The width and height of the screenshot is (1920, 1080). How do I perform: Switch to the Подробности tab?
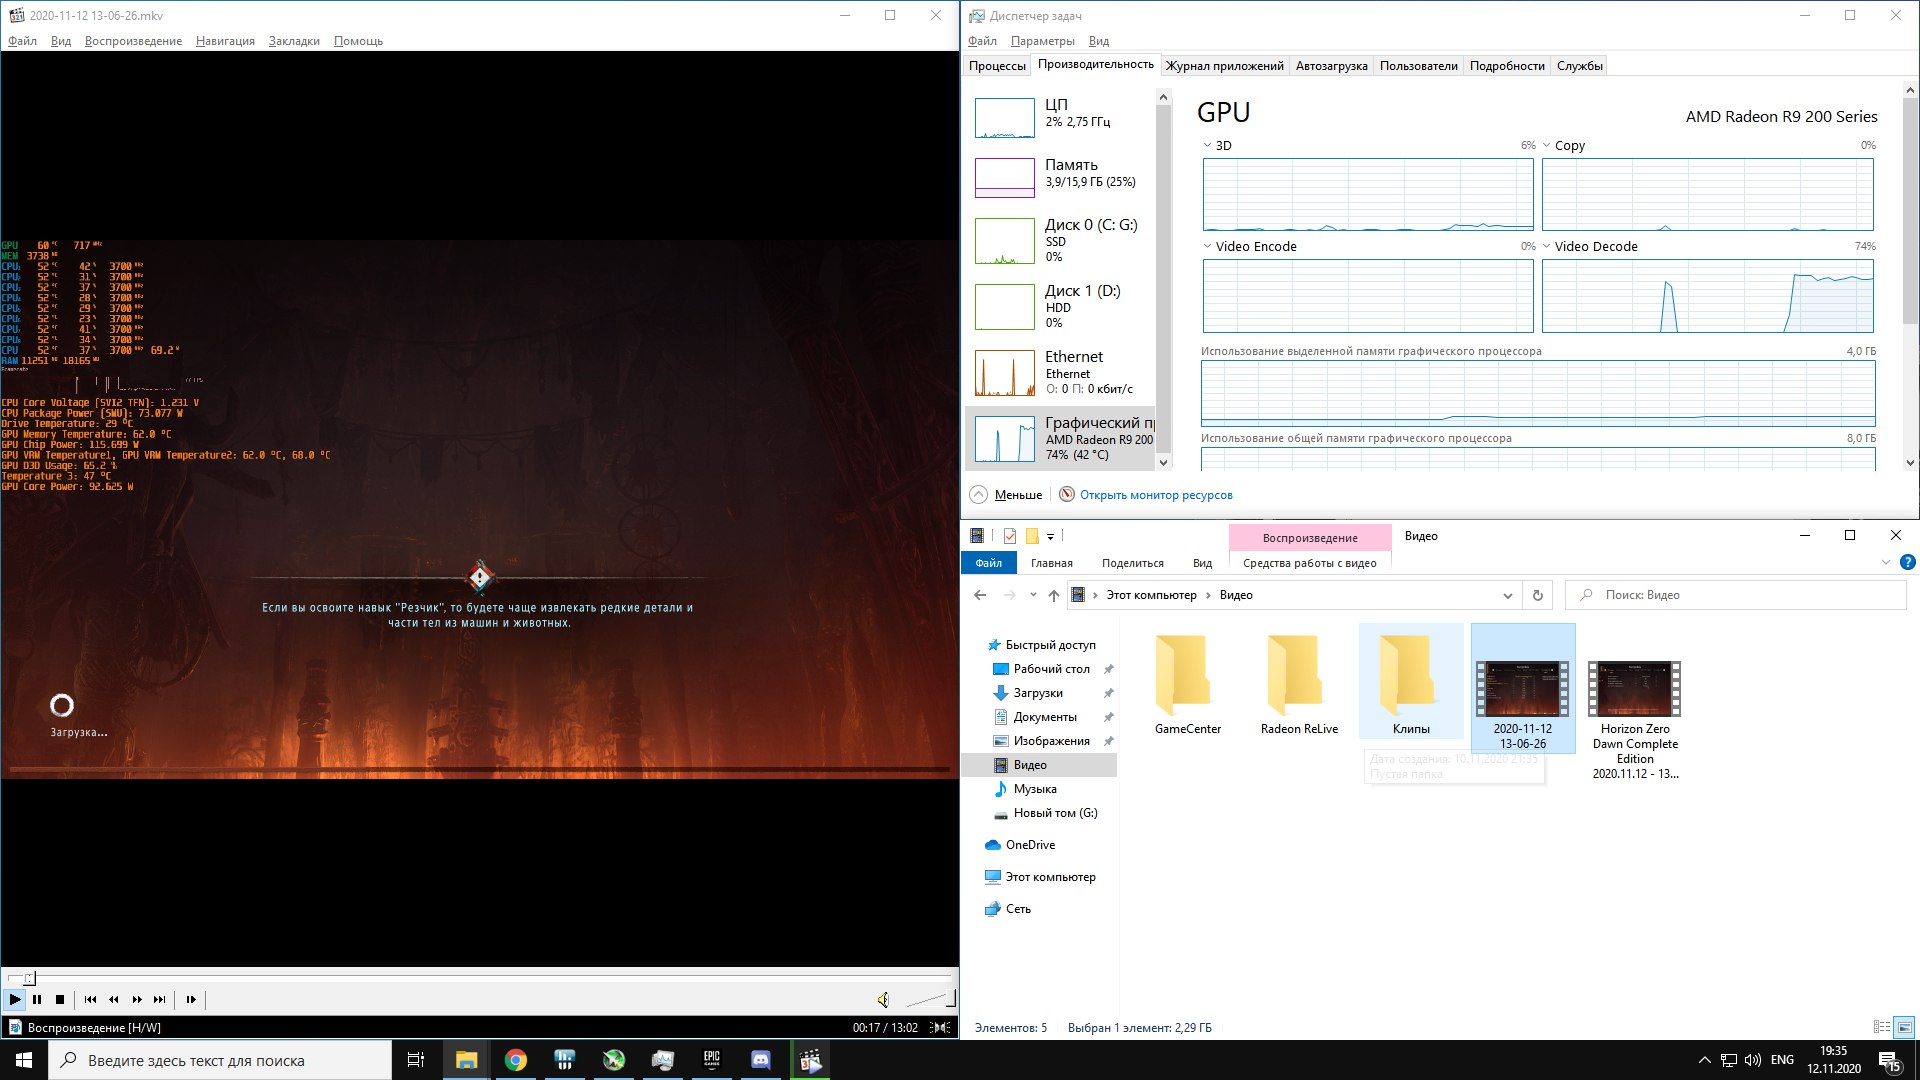(1507, 66)
